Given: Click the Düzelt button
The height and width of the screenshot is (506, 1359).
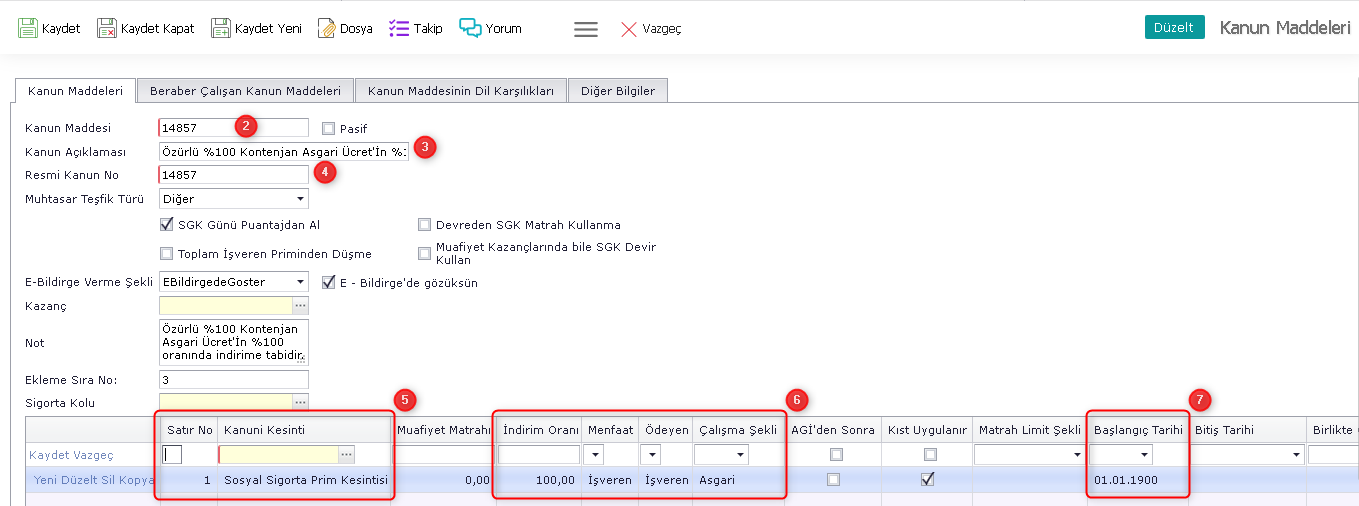Looking at the screenshot, I should point(1174,27).
